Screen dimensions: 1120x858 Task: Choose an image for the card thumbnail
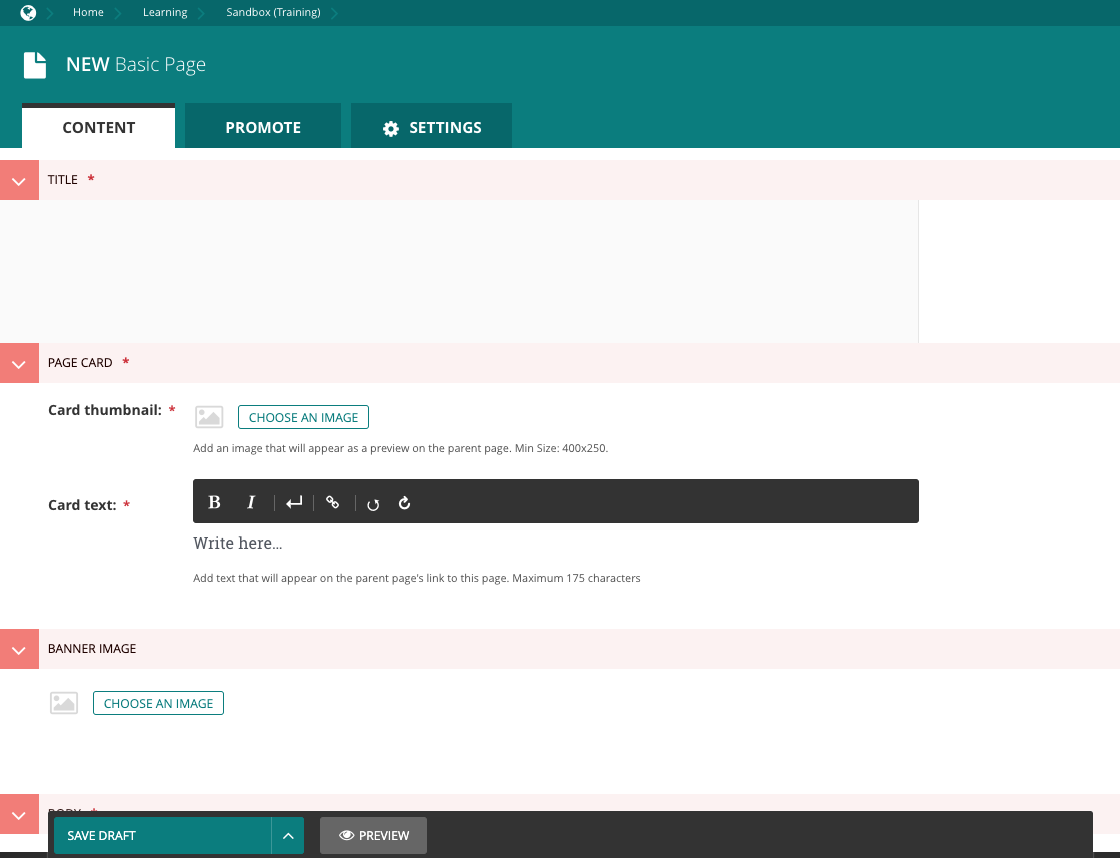pyautogui.click(x=303, y=417)
